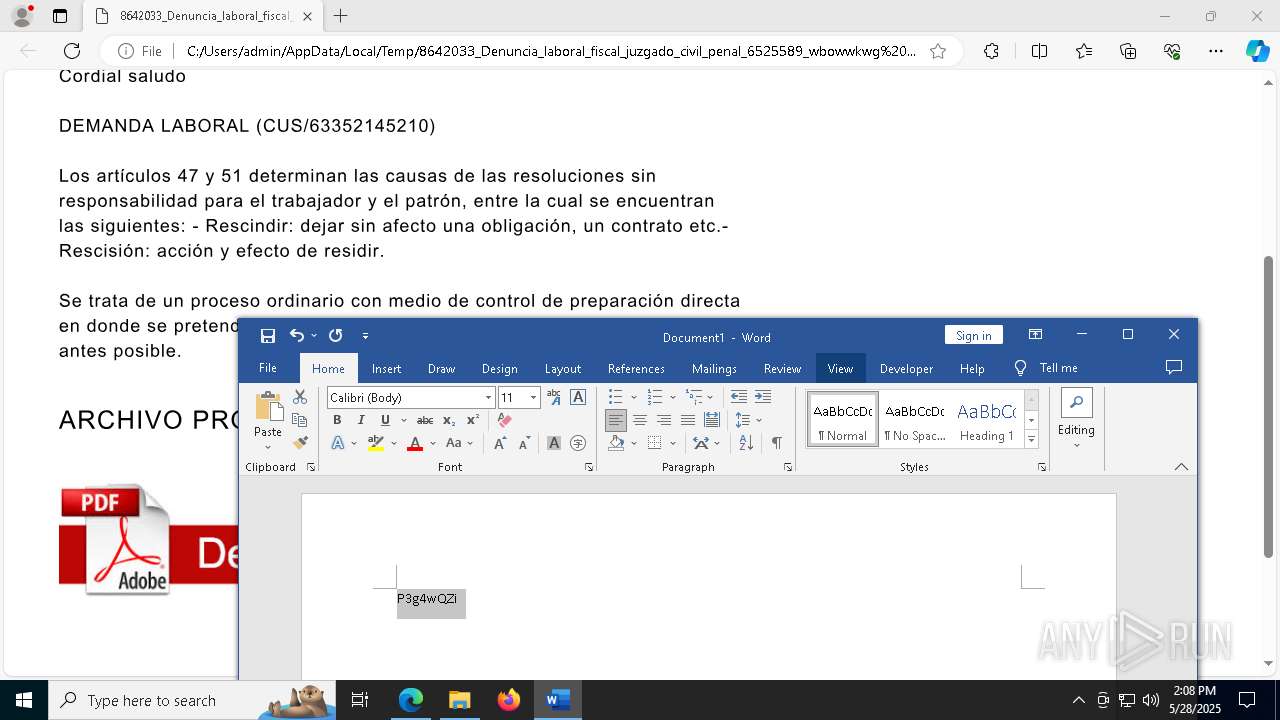1280x720 pixels.
Task: Expand the Styles gallery More arrow
Action: coord(1031,439)
